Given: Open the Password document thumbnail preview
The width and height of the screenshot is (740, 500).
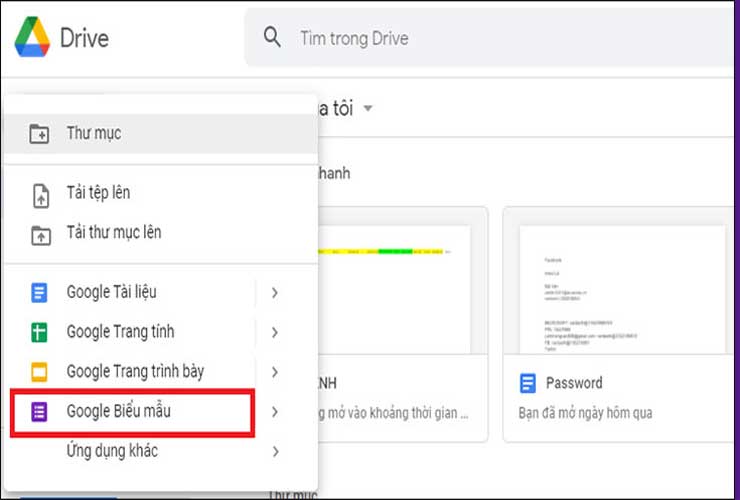Looking at the screenshot, I should [622, 289].
